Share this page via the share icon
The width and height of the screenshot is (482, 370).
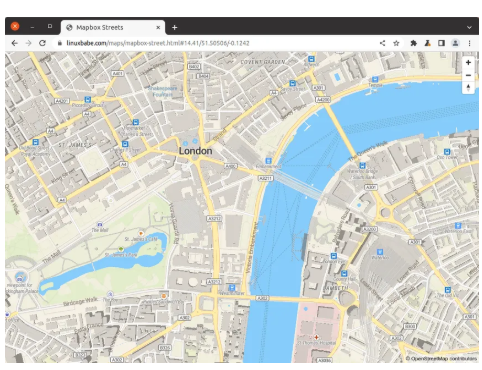pos(382,43)
